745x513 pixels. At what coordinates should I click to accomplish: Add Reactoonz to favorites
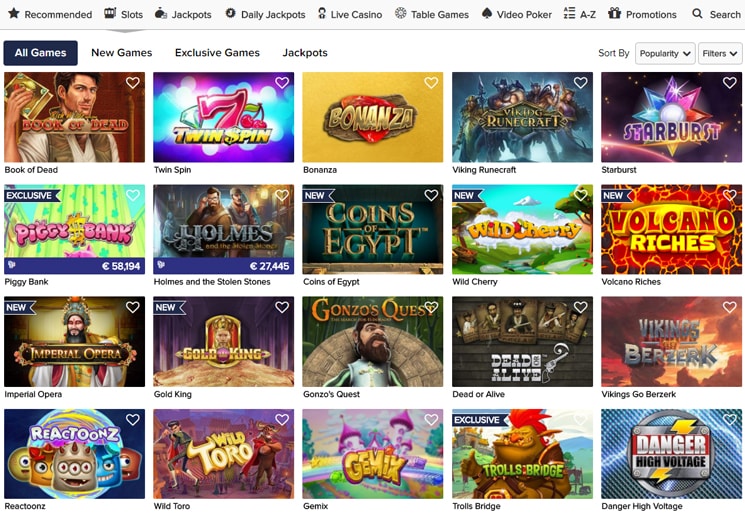click(133, 419)
